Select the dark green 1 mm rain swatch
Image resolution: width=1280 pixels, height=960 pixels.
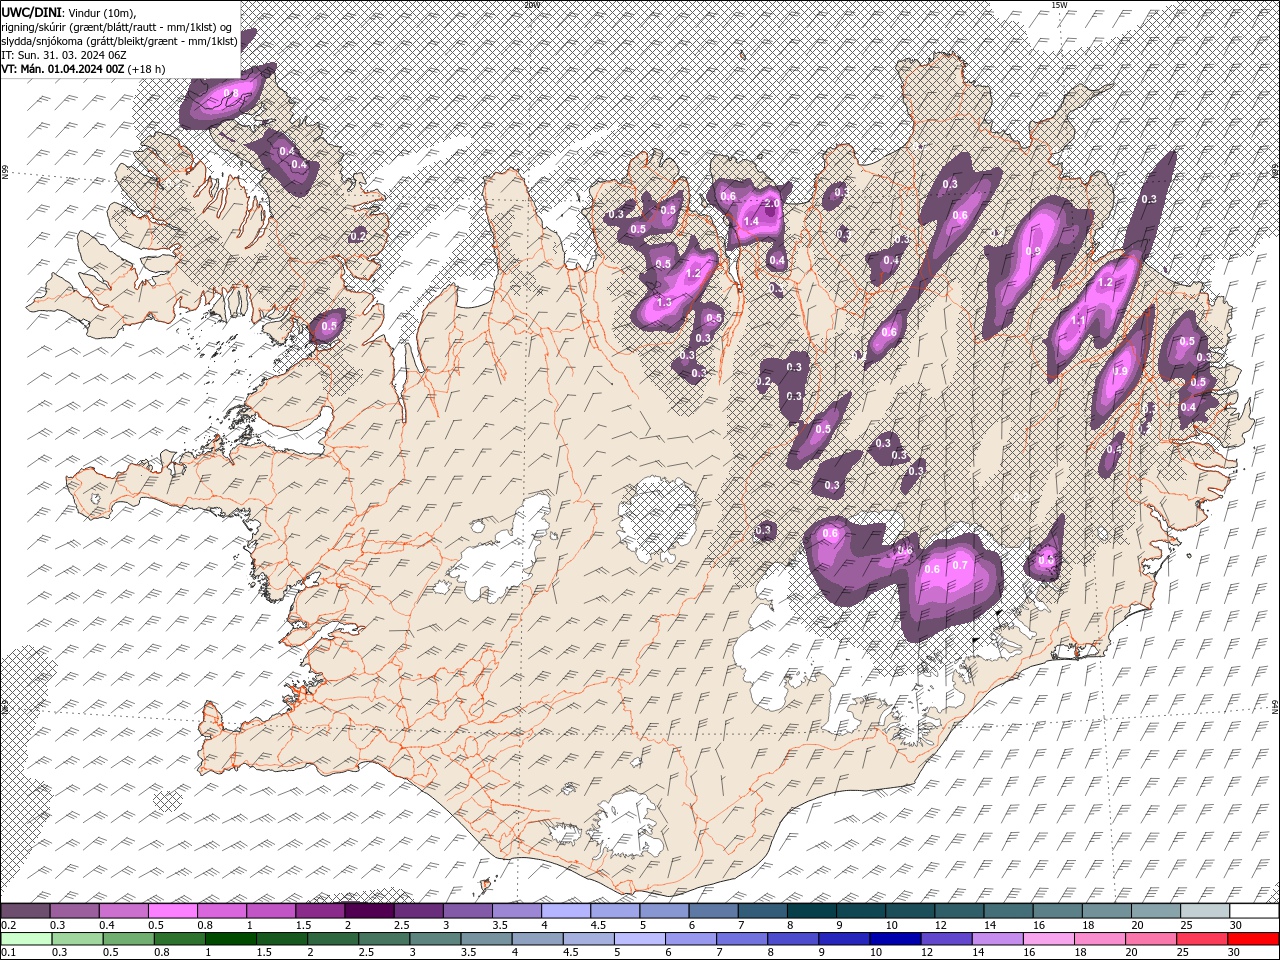click(230, 939)
